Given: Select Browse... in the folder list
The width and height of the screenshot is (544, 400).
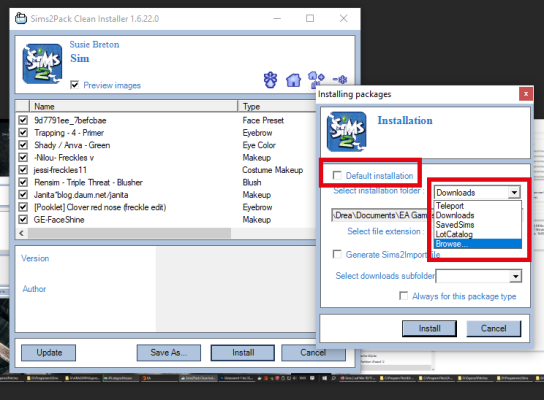Looking at the screenshot, I should pyautogui.click(x=478, y=244).
